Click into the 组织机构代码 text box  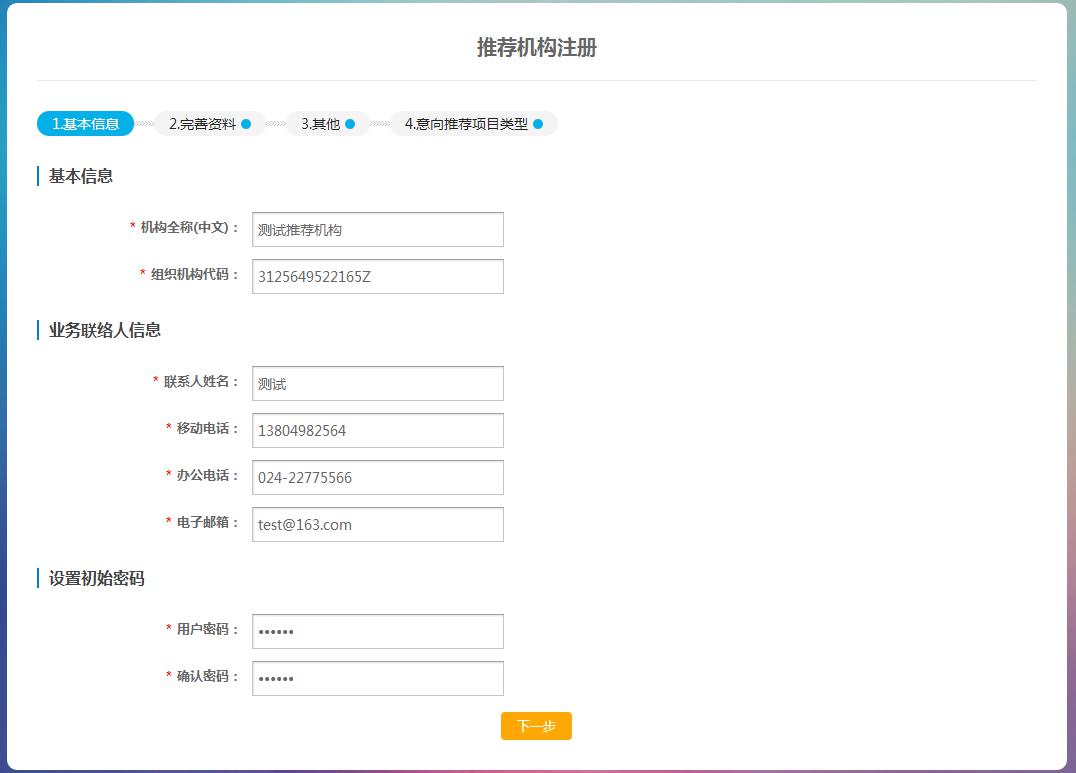(377, 277)
